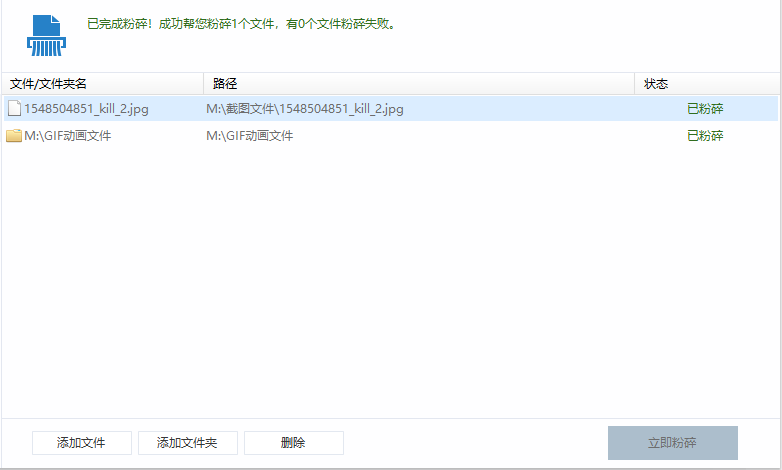Click the 已粉碎 status of the GIF动画文件 row

(705, 136)
